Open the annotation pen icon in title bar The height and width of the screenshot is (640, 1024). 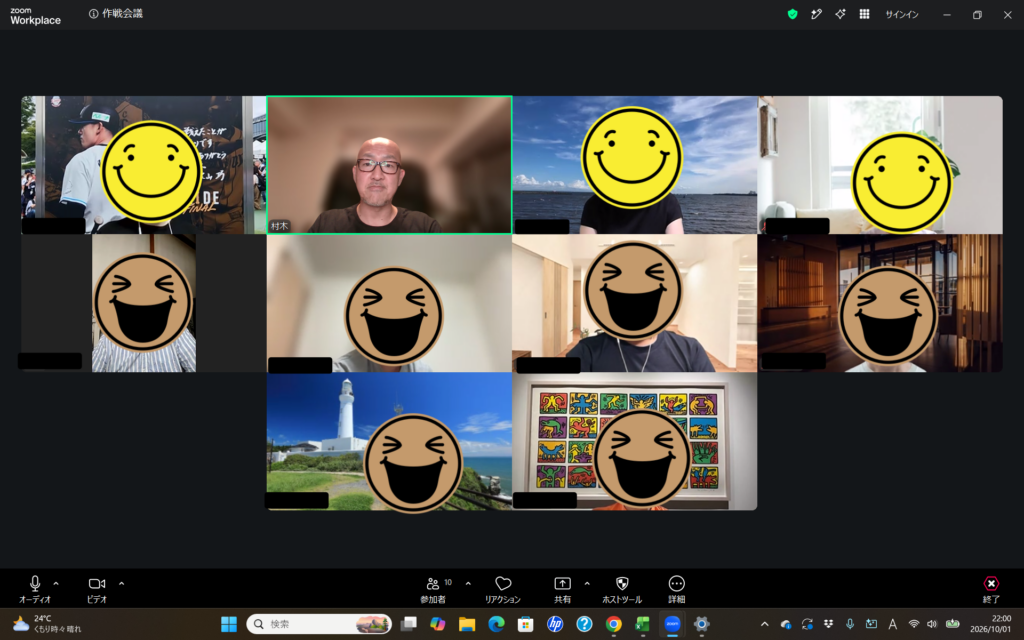pyautogui.click(x=816, y=14)
